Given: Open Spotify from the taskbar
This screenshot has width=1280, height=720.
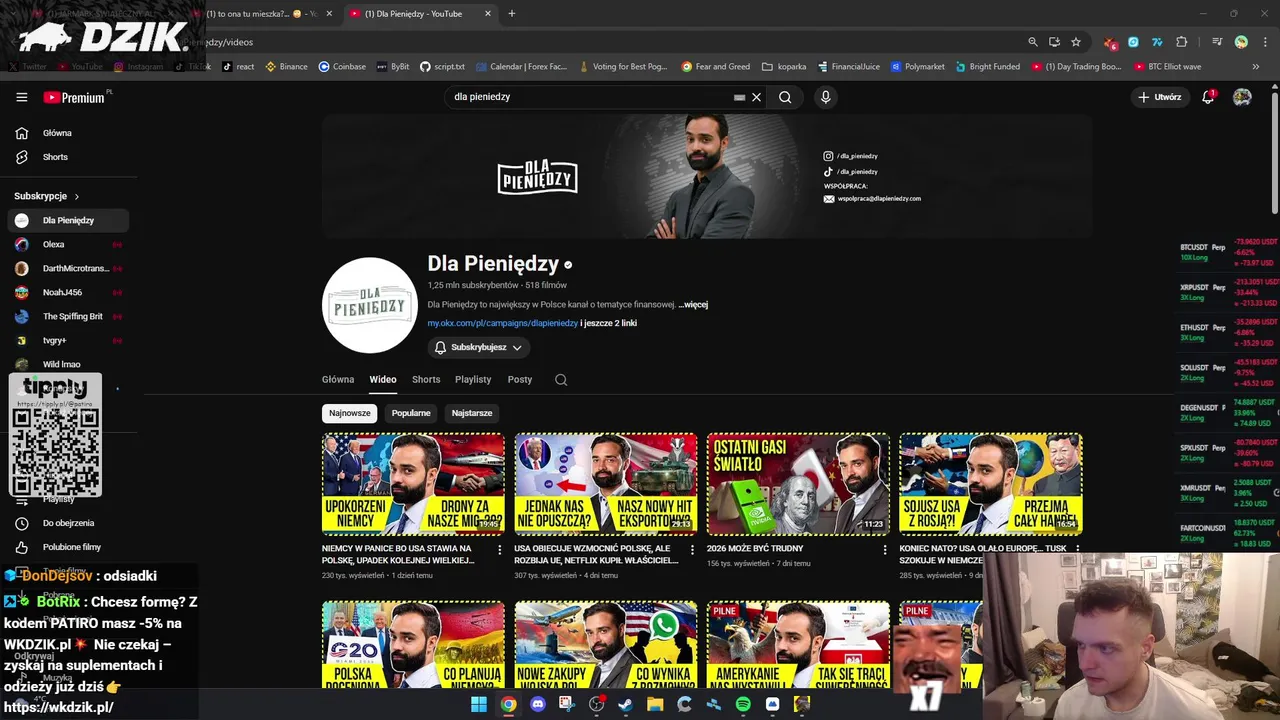Looking at the screenshot, I should 743,704.
